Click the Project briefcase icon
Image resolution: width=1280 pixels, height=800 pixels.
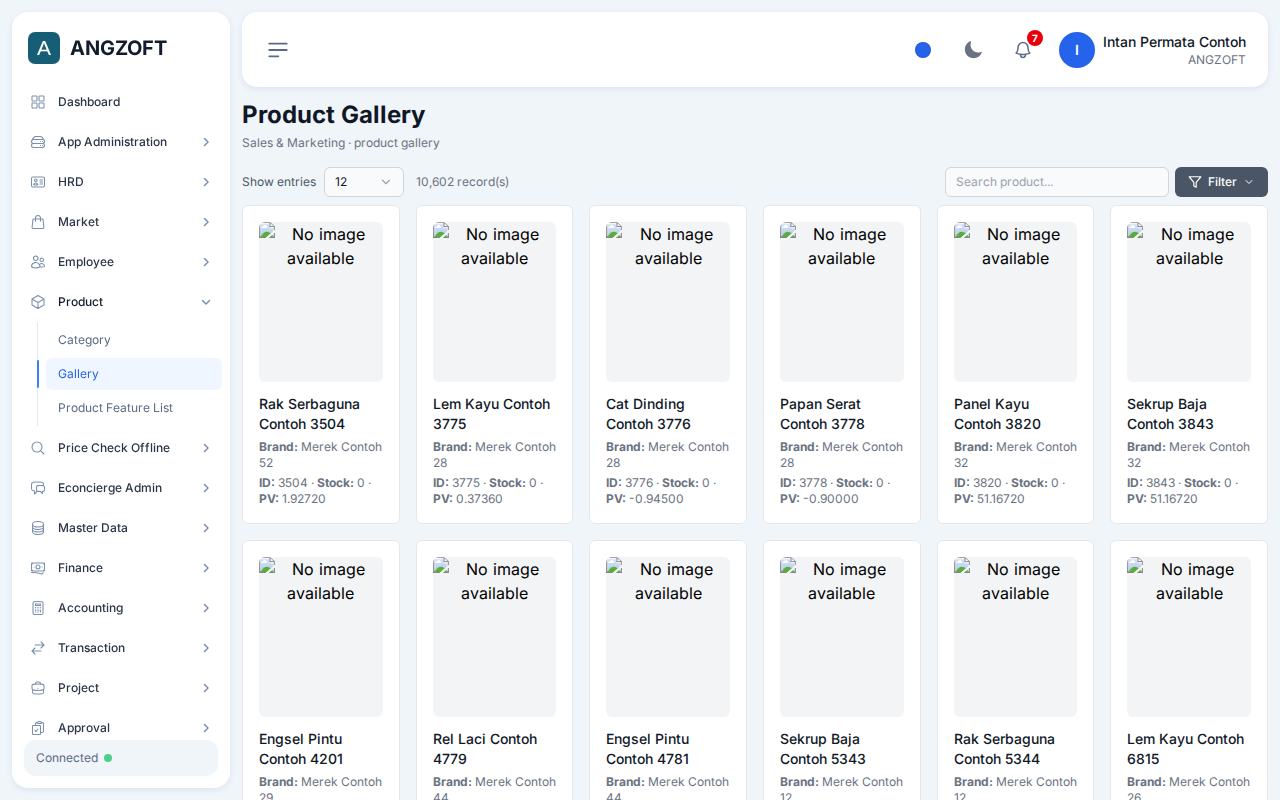(x=38, y=688)
